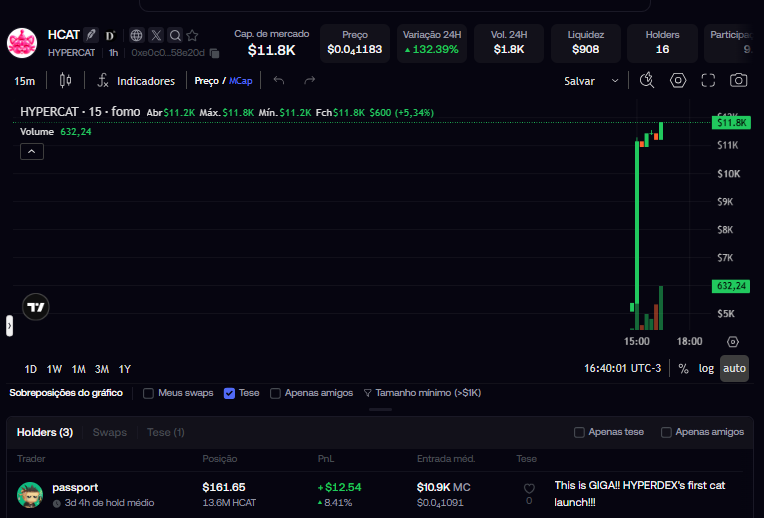Click the fx indicator templates icon

(102, 80)
